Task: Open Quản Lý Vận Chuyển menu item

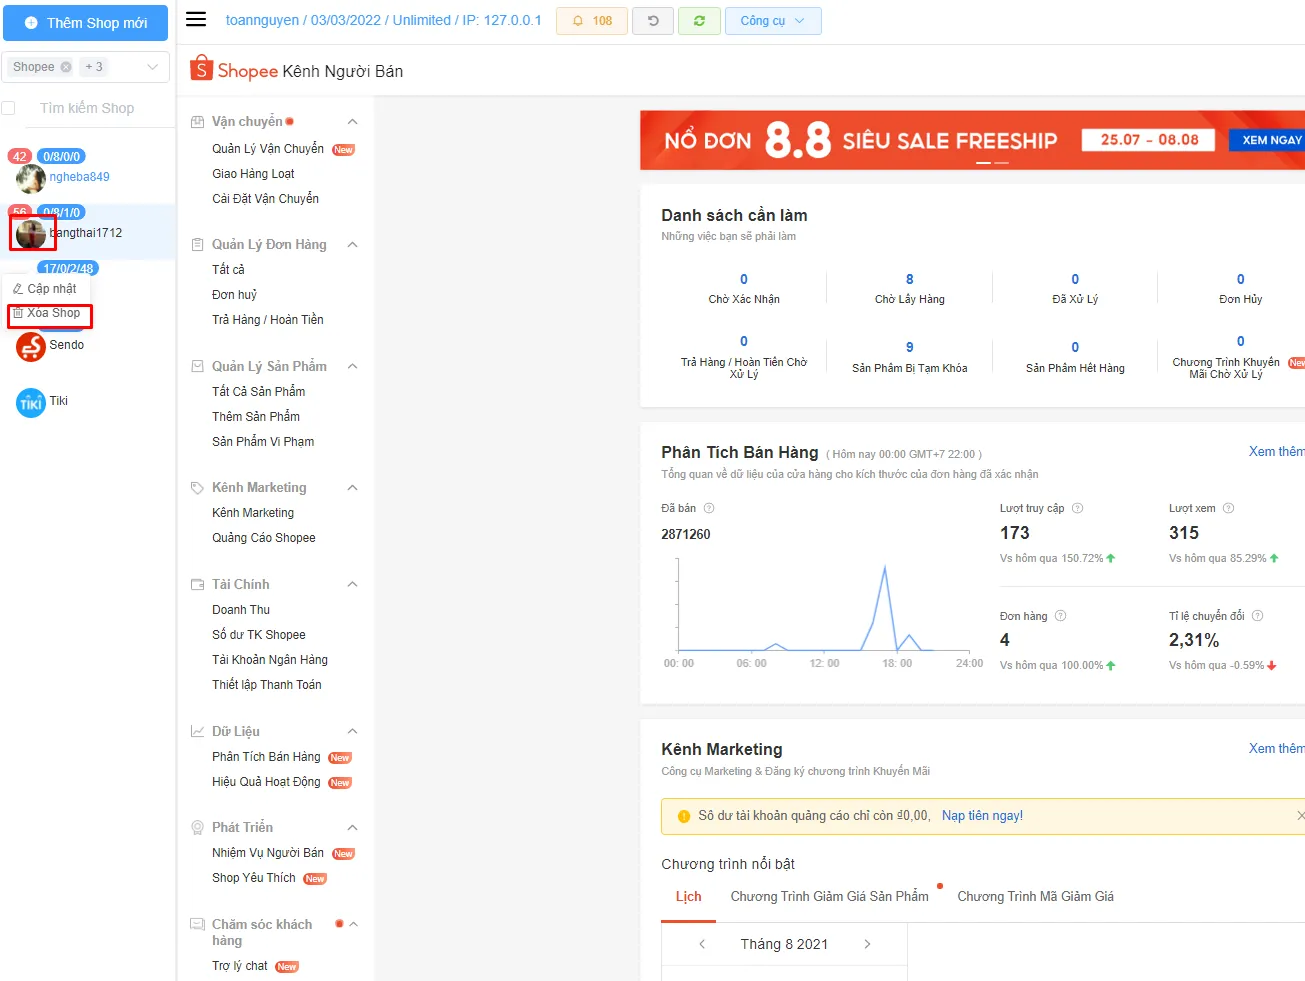Action: point(268,149)
